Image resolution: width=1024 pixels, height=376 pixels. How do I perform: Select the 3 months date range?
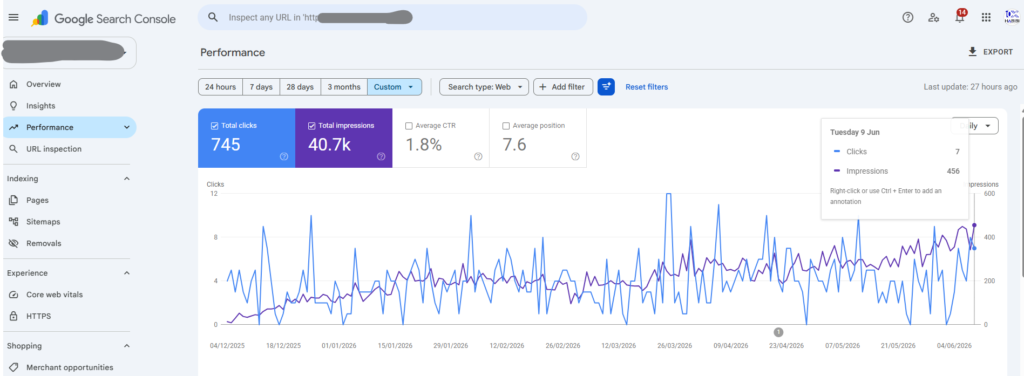tap(344, 87)
